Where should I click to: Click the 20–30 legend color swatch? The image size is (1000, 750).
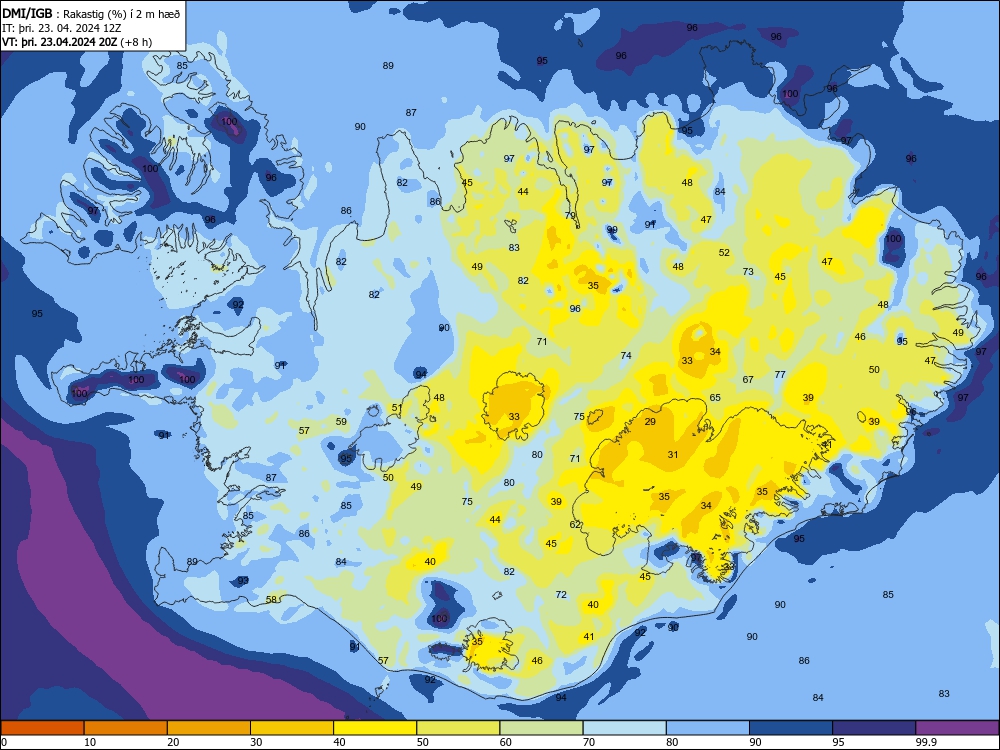209,728
